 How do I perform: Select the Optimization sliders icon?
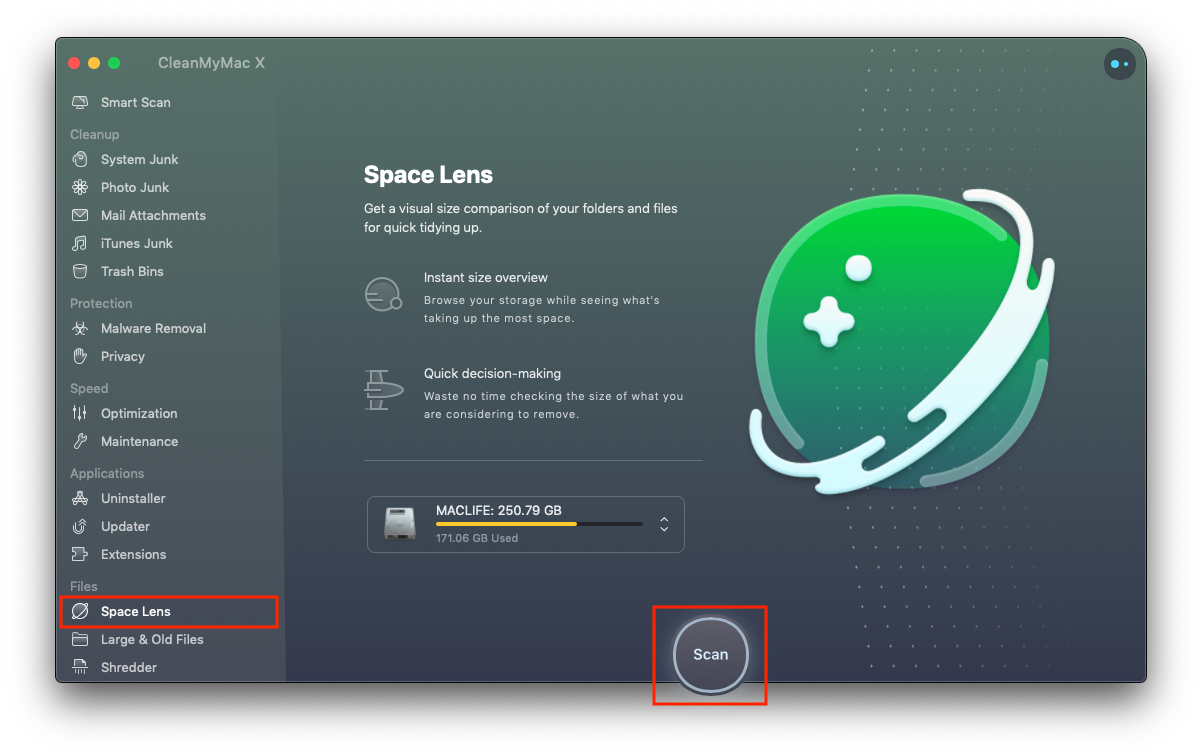pyautogui.click(x=80, y=414)
